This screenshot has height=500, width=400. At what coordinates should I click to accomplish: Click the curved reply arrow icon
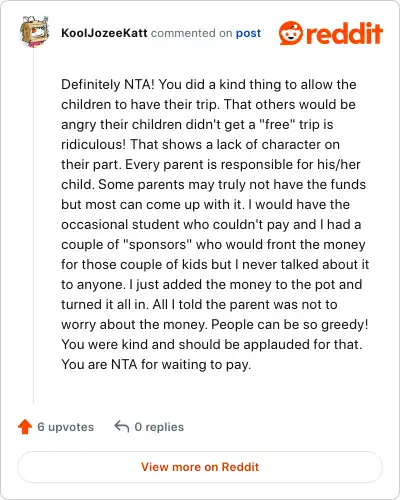pyautogui.click(x=122, y=427)
